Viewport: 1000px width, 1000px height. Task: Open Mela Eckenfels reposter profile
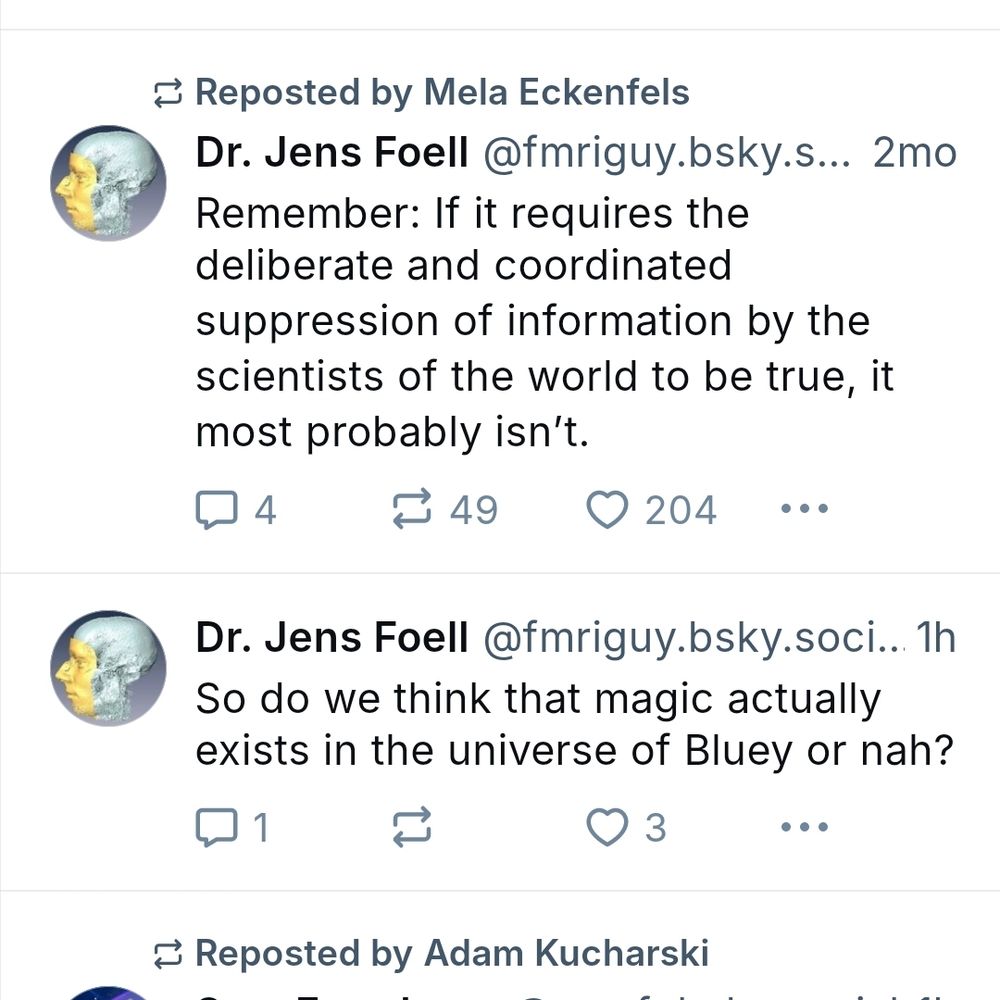pos(556,92)
